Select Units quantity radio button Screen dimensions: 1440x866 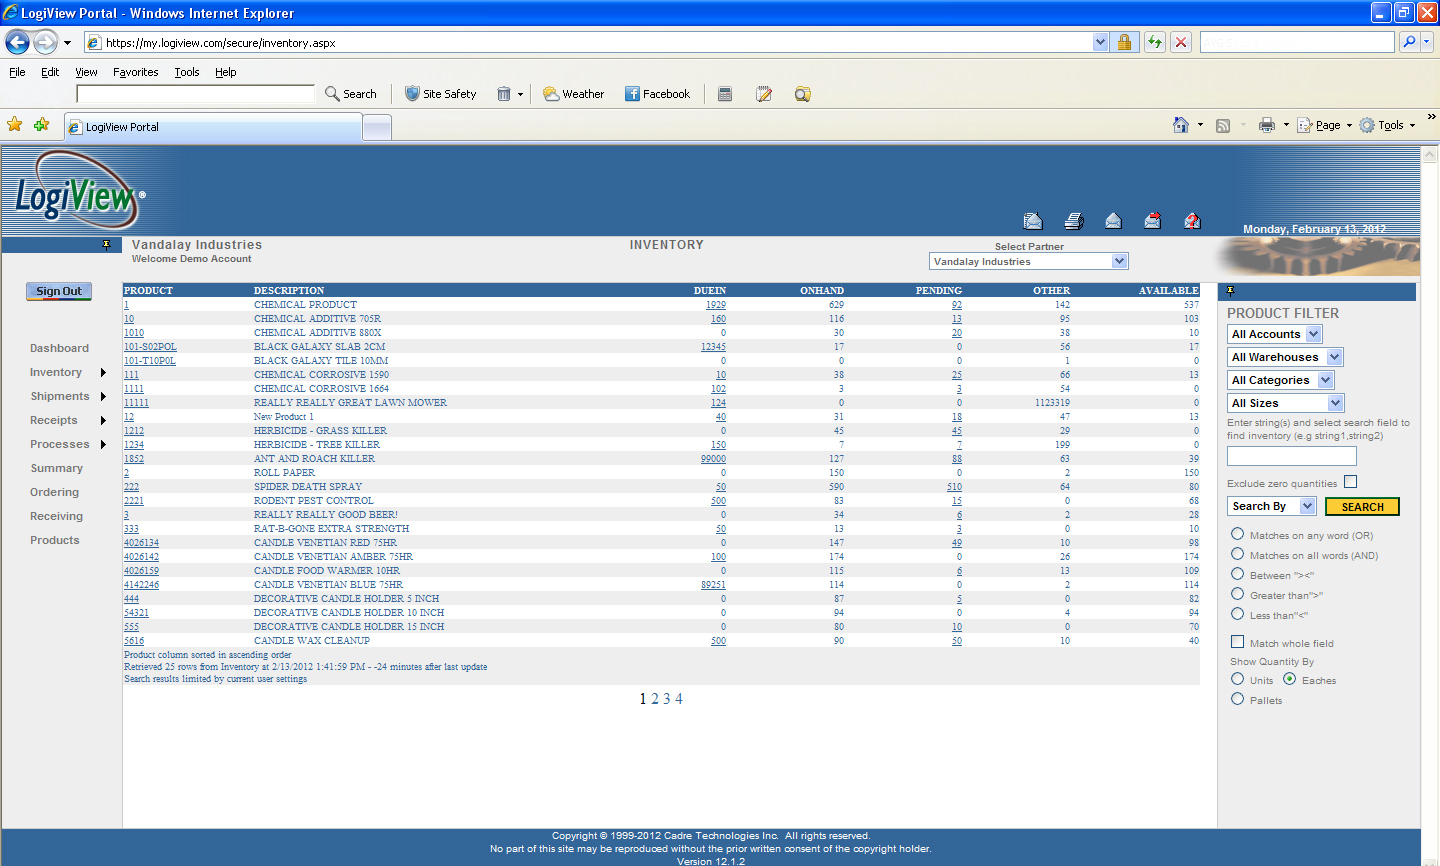(x=1237, y=679)
